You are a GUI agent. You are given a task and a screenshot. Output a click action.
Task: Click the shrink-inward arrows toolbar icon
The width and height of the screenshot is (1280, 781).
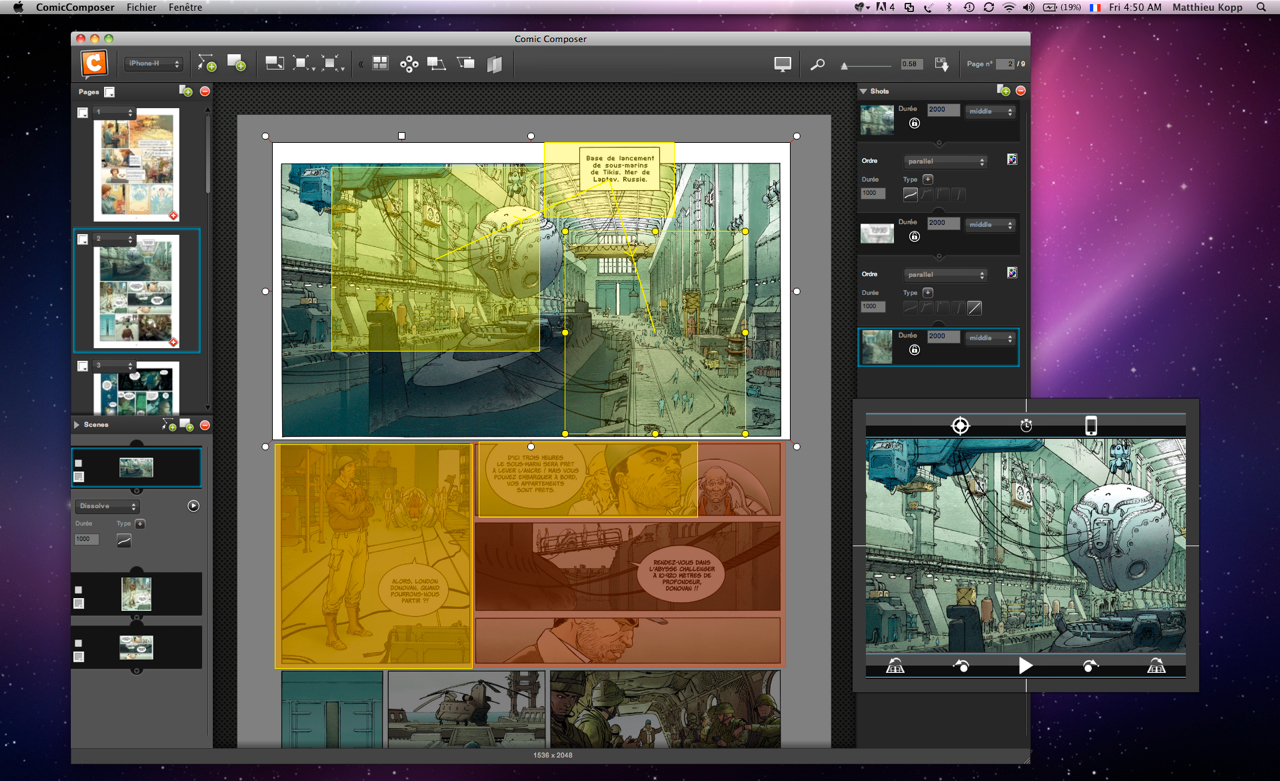tap(332, 63)
